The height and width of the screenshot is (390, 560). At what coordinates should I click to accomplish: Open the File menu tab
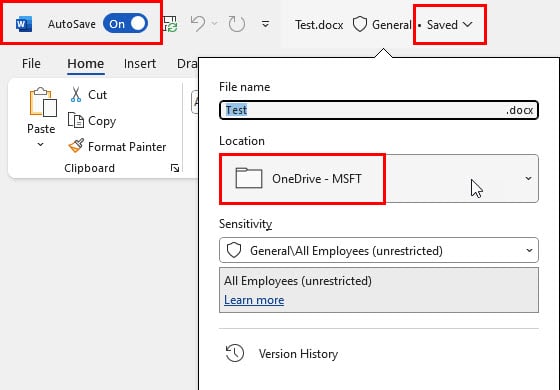coord(31,64)
